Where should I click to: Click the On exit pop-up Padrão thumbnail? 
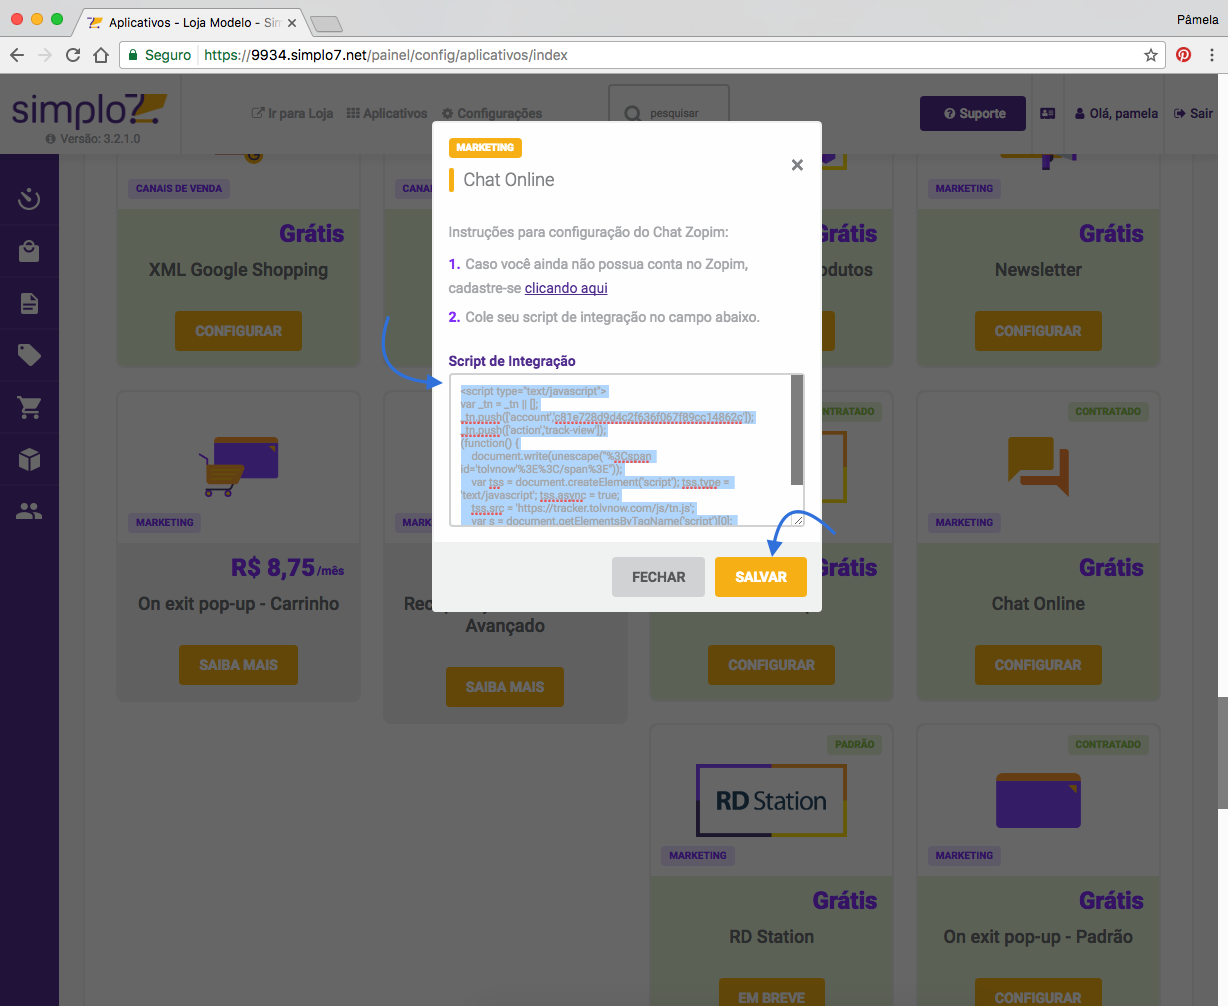[x=1038, y=798]
